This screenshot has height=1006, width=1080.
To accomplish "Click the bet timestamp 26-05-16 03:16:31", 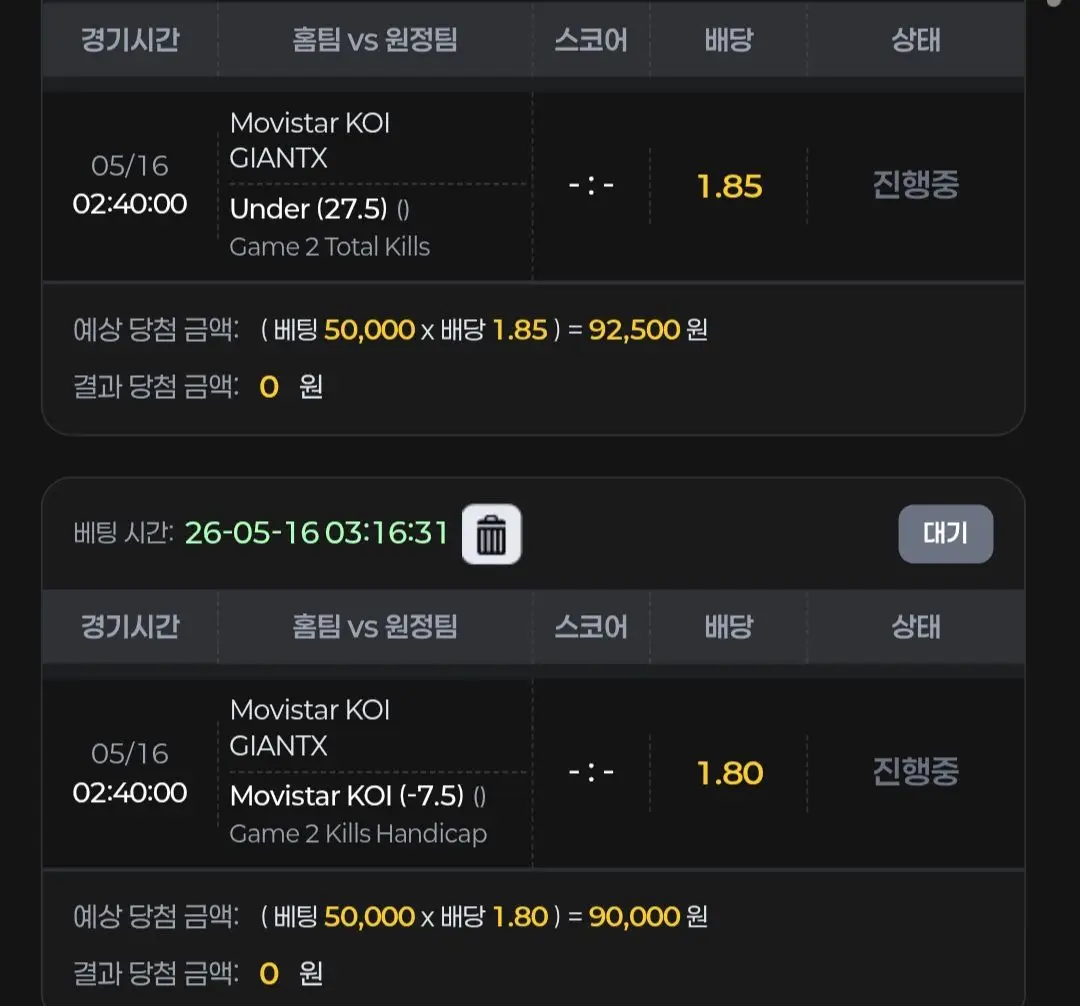I will [x=316, y=533].
